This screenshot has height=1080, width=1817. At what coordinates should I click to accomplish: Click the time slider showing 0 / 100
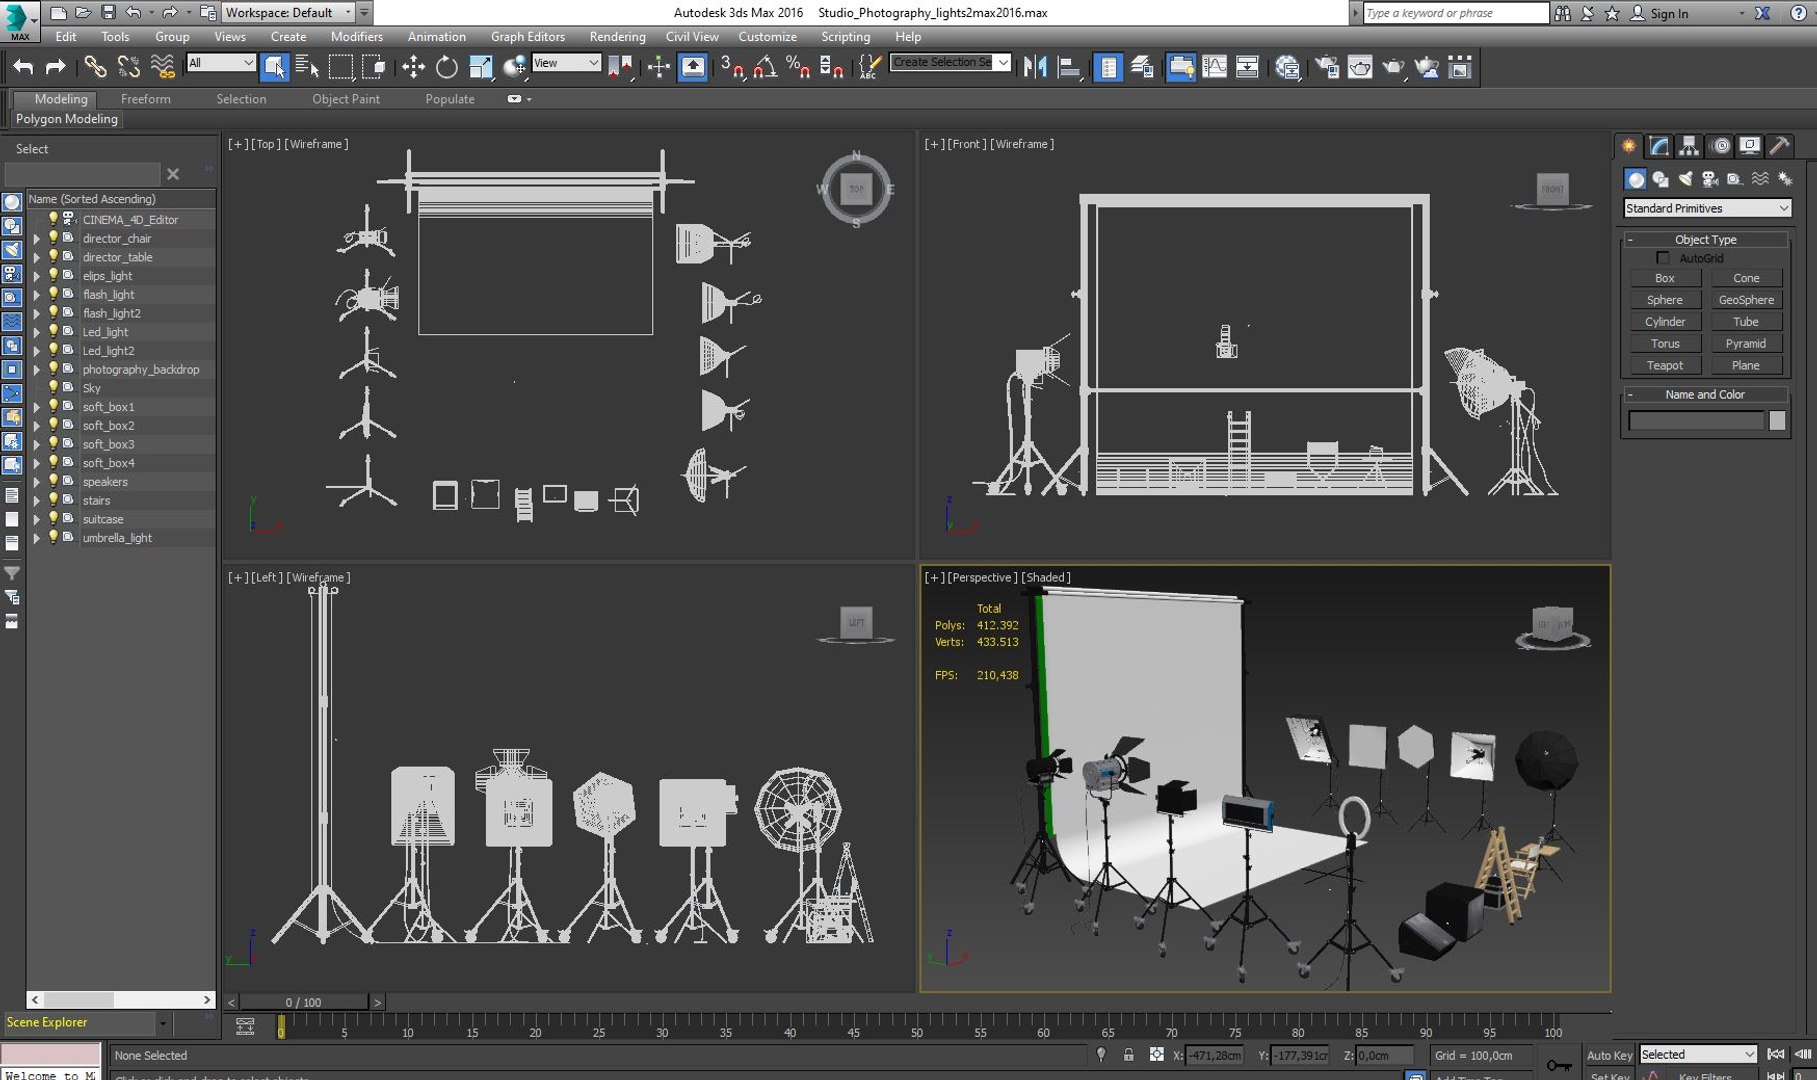(303, 1002)
